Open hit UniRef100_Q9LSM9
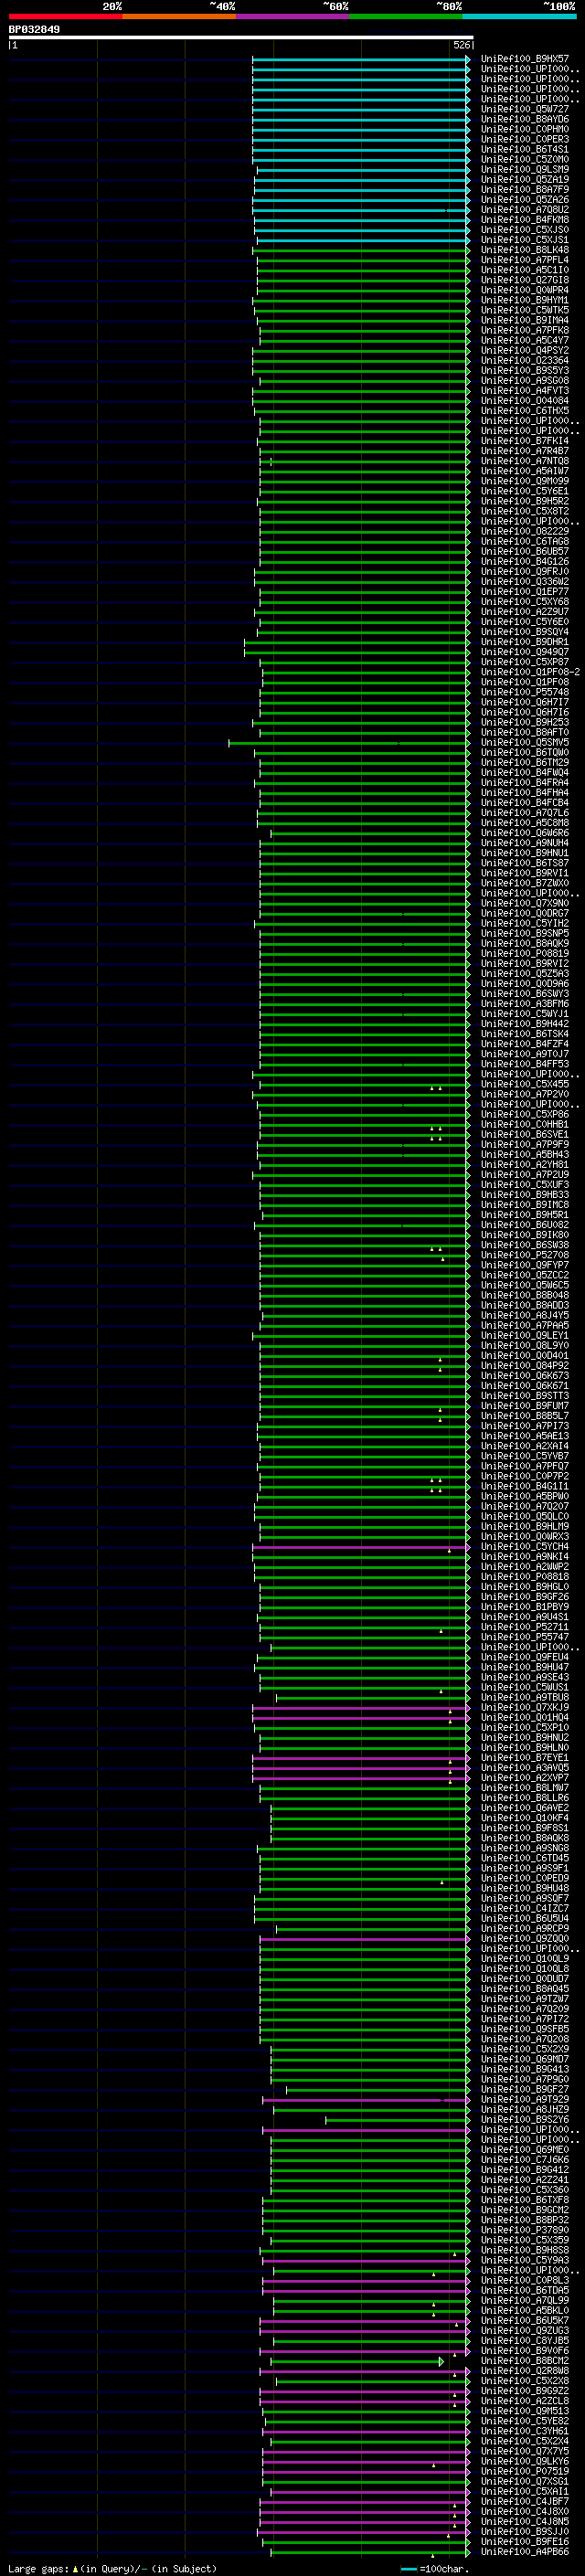 (x=524, y=169)
